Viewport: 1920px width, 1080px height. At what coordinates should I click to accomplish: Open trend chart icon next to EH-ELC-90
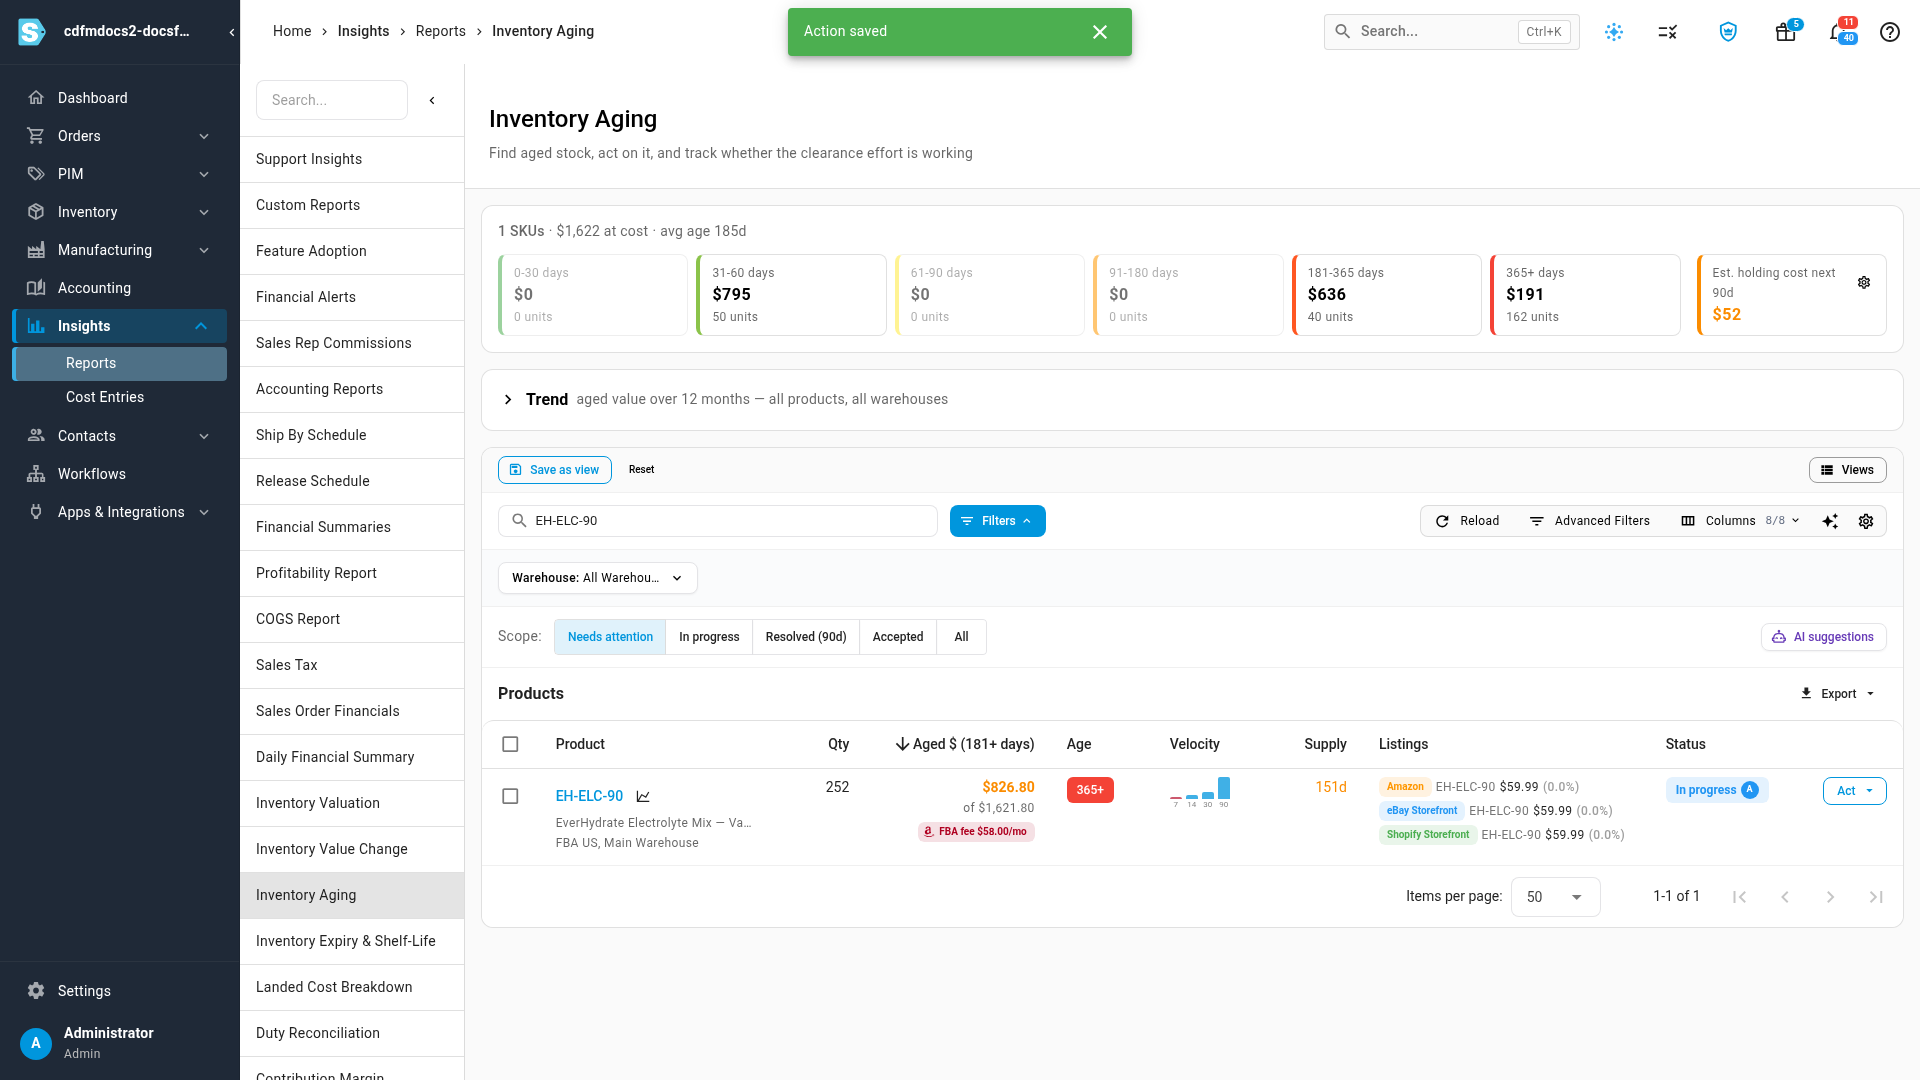(x=643, y=797)
